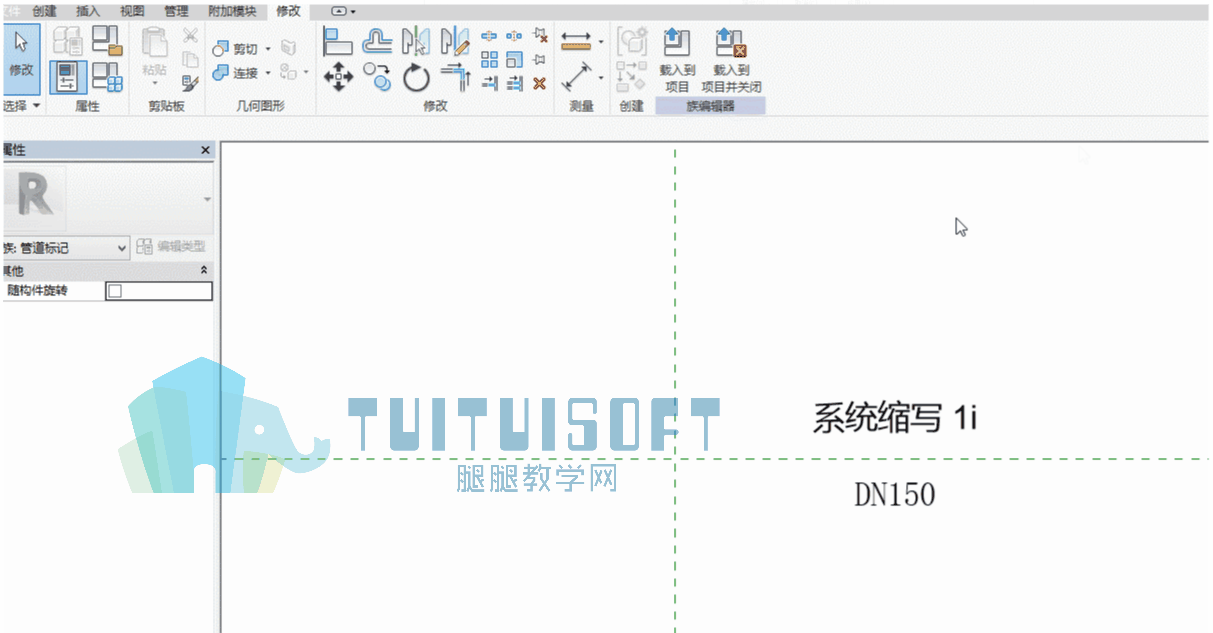Select Trim/Extend Single Element icon

(489, 84)
